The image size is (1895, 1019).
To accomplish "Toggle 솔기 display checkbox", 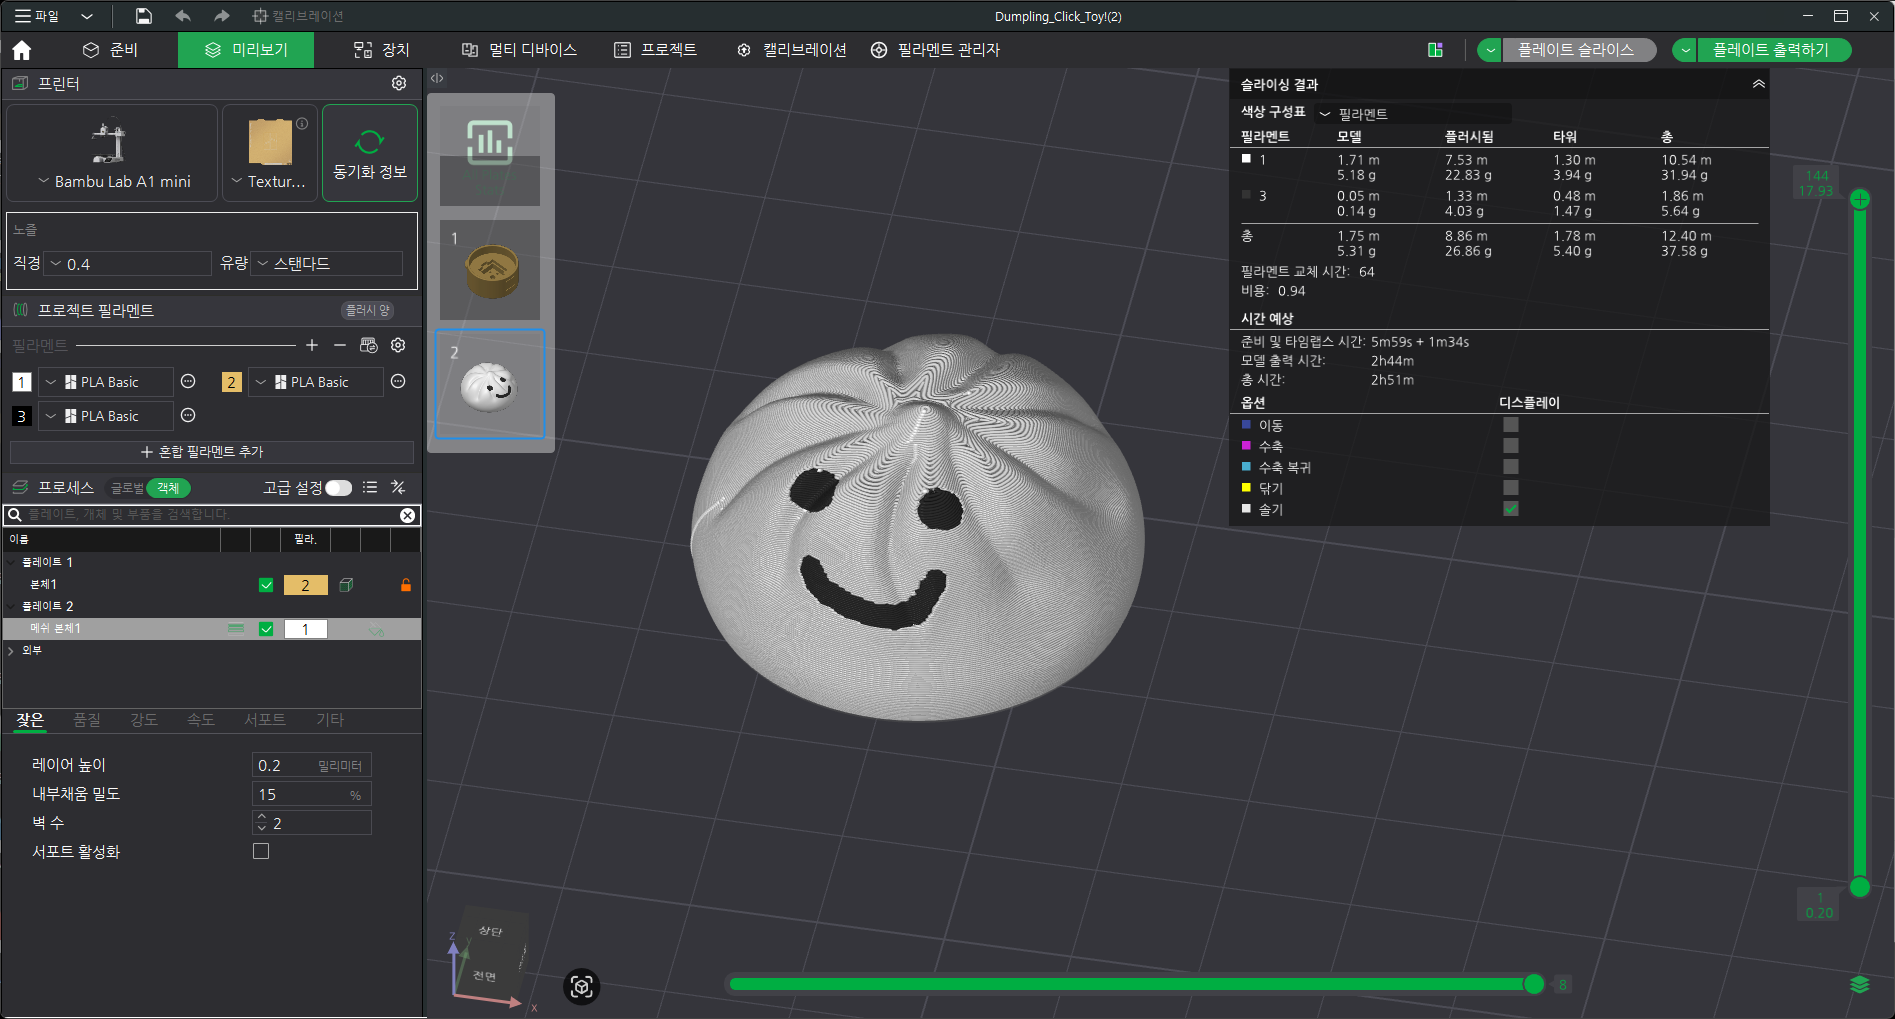I will coord(1511,509).
